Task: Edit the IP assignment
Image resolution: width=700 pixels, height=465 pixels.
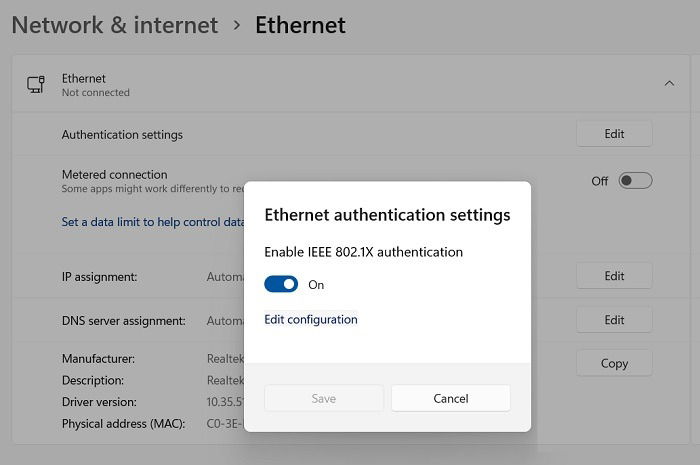Action: pyautogui.click(x=614, y=276)
